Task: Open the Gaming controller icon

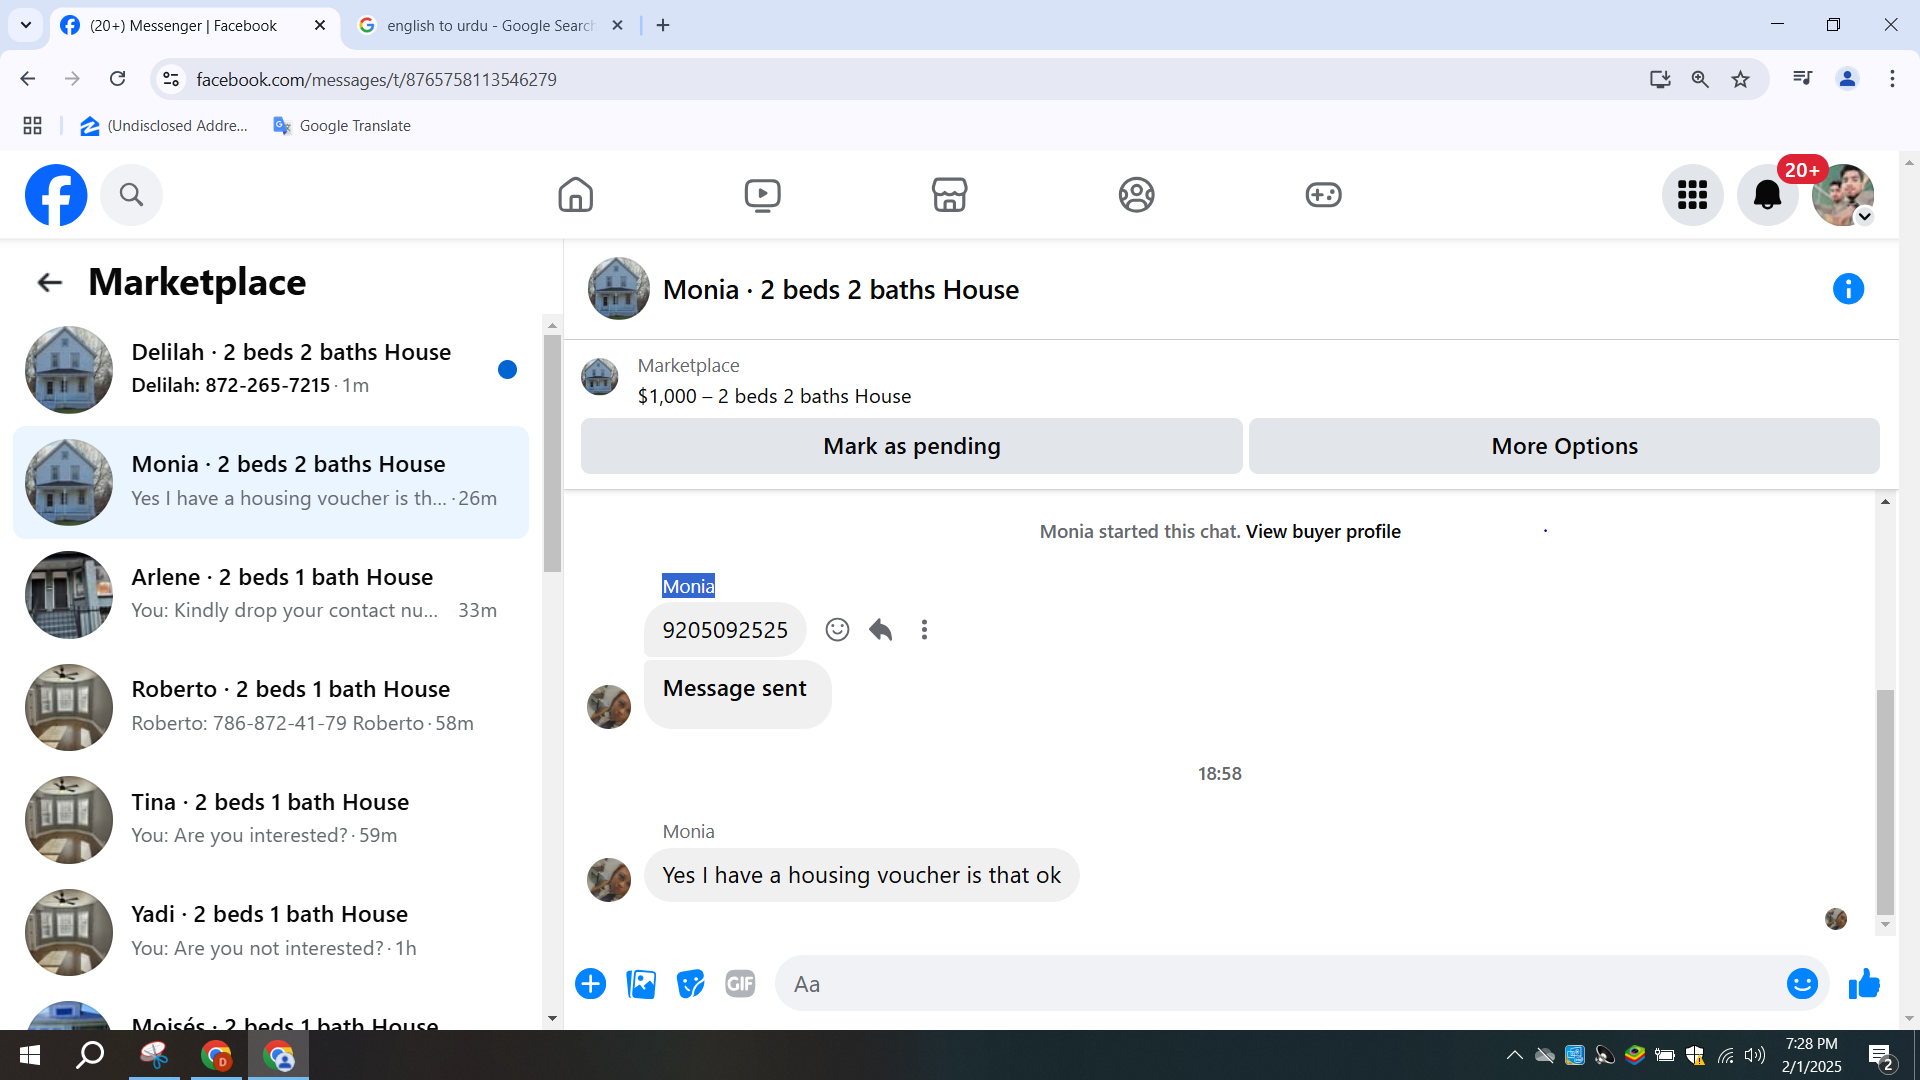Action: (x=1323, y=195)
